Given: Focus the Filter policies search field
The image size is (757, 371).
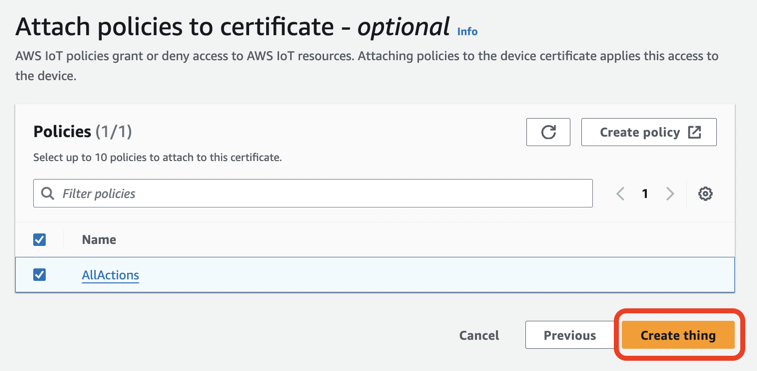Looking at the screenshot, I should 313,194.
